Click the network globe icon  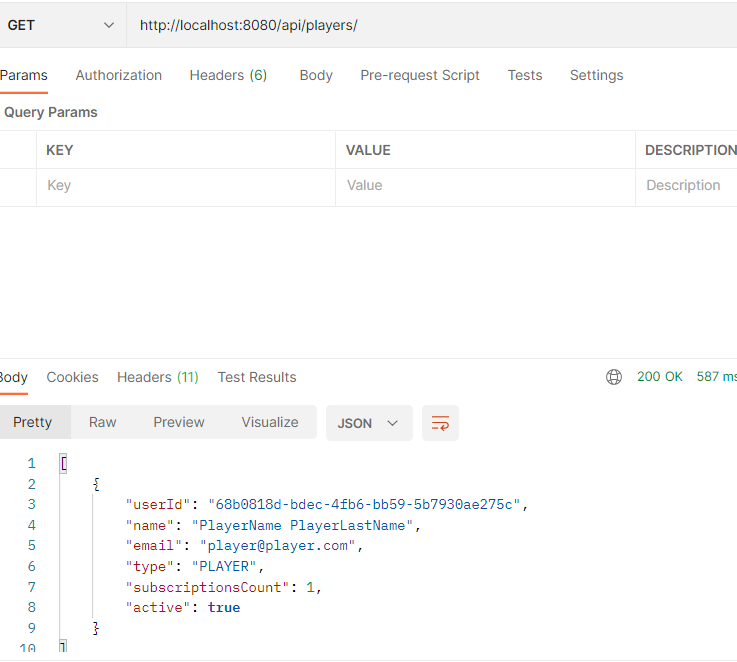click(614, 377)
